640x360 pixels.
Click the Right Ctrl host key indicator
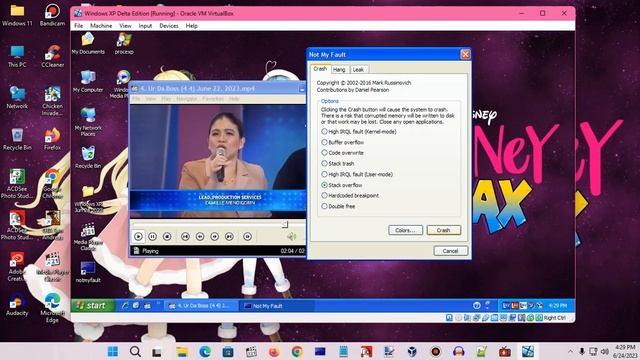point(554,318)
